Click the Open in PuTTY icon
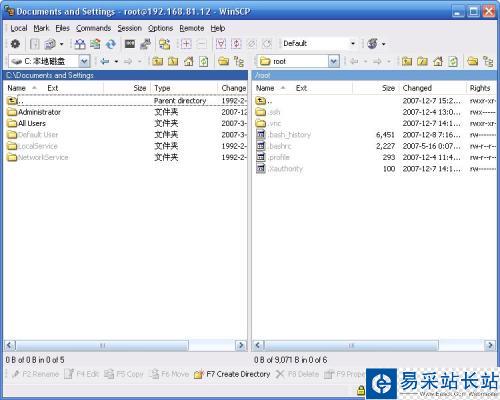This screenshot has width=500, height=400. point(145,44)
